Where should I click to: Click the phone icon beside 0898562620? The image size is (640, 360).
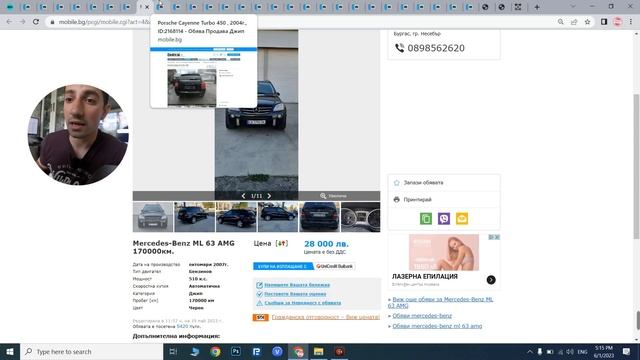(x=399, y=48)
